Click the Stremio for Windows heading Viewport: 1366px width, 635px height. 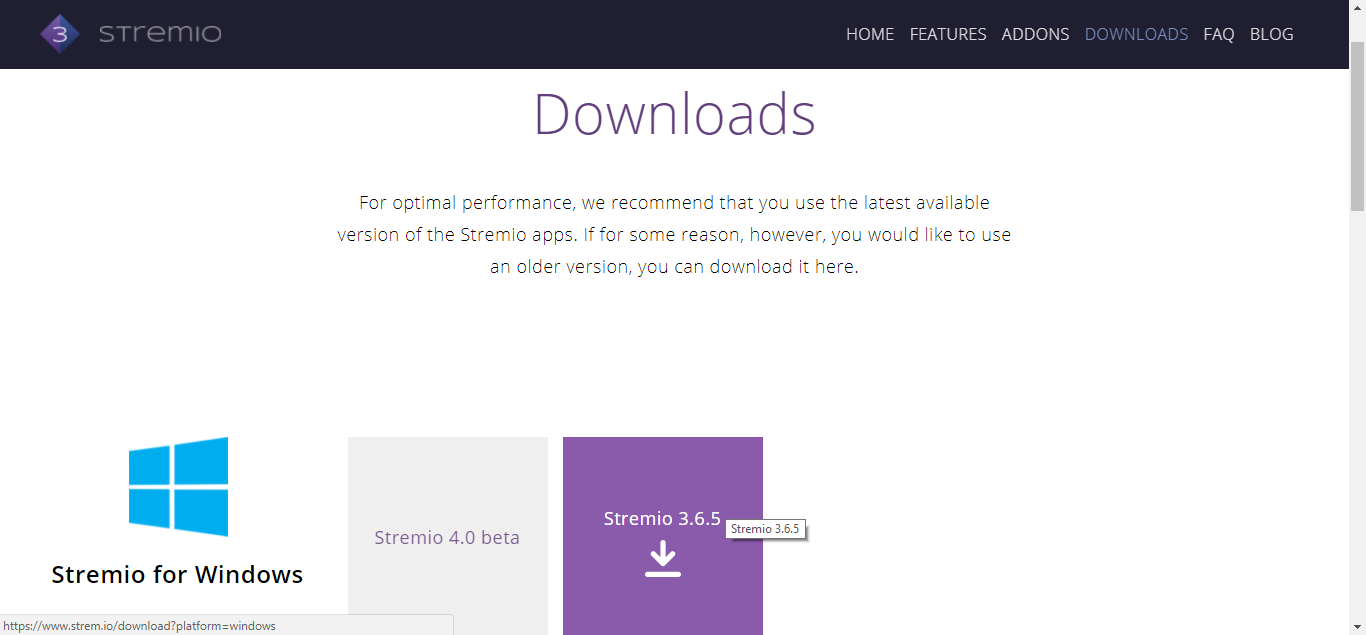tap(177, 574)
